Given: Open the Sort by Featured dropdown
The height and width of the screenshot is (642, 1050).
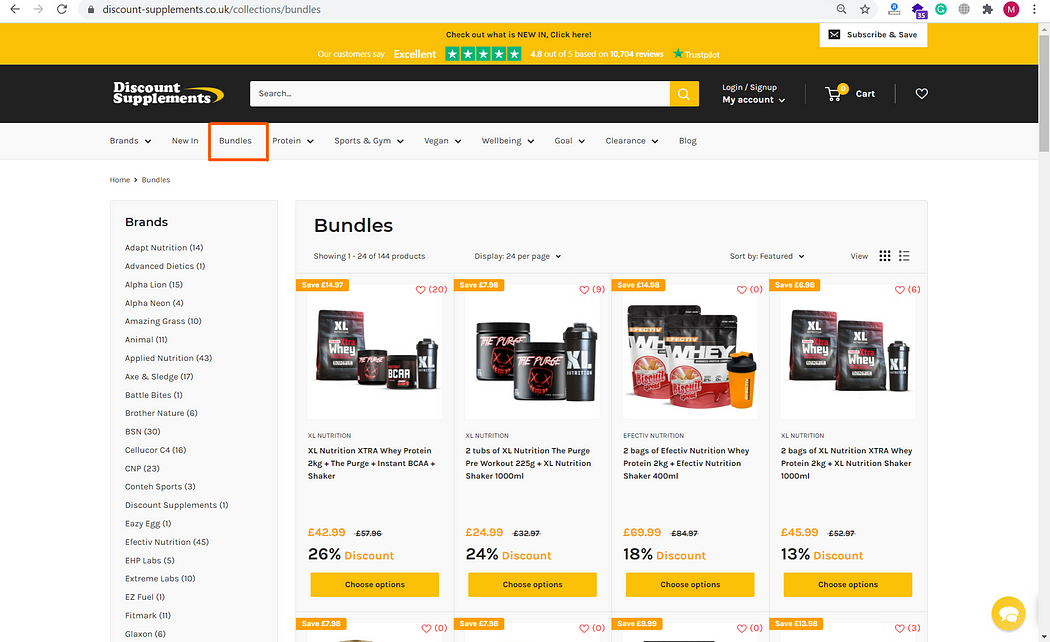Looking at the screenshot, I should [767, 256].
